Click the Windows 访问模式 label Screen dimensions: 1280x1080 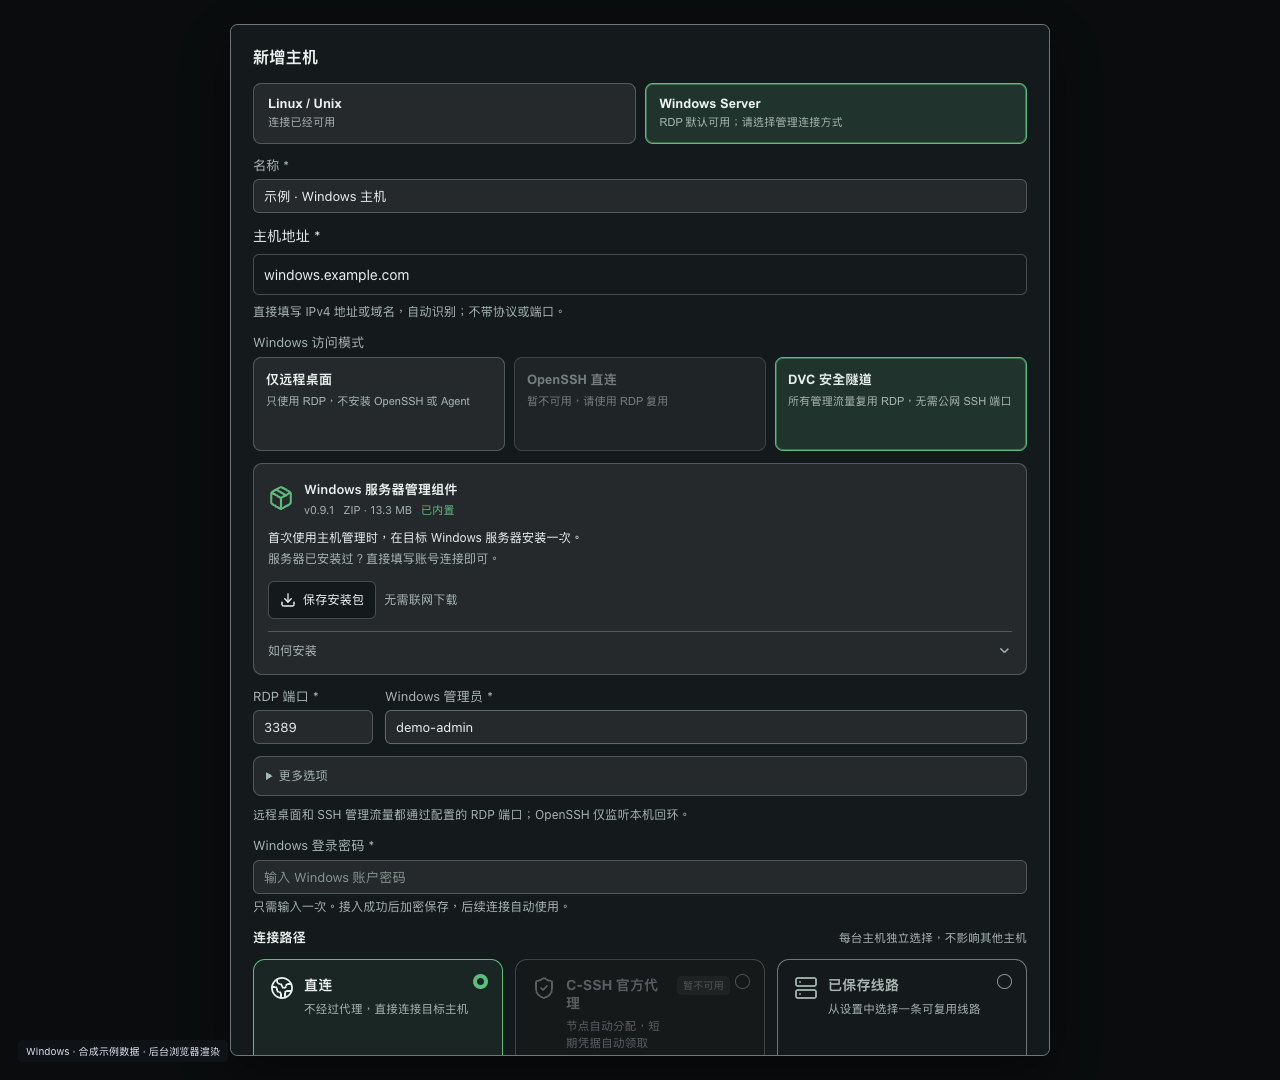(308, 342)
